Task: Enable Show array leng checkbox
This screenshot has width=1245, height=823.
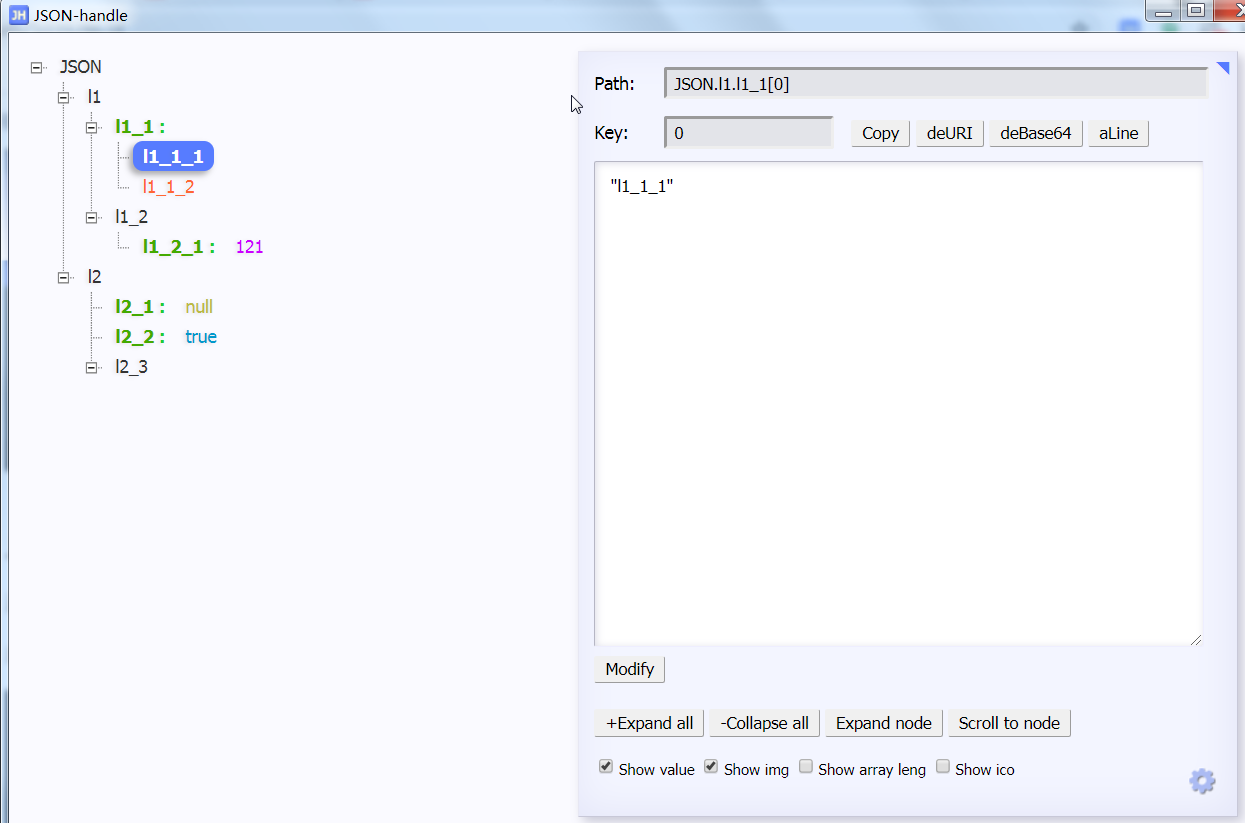Action: pos(805,767)
